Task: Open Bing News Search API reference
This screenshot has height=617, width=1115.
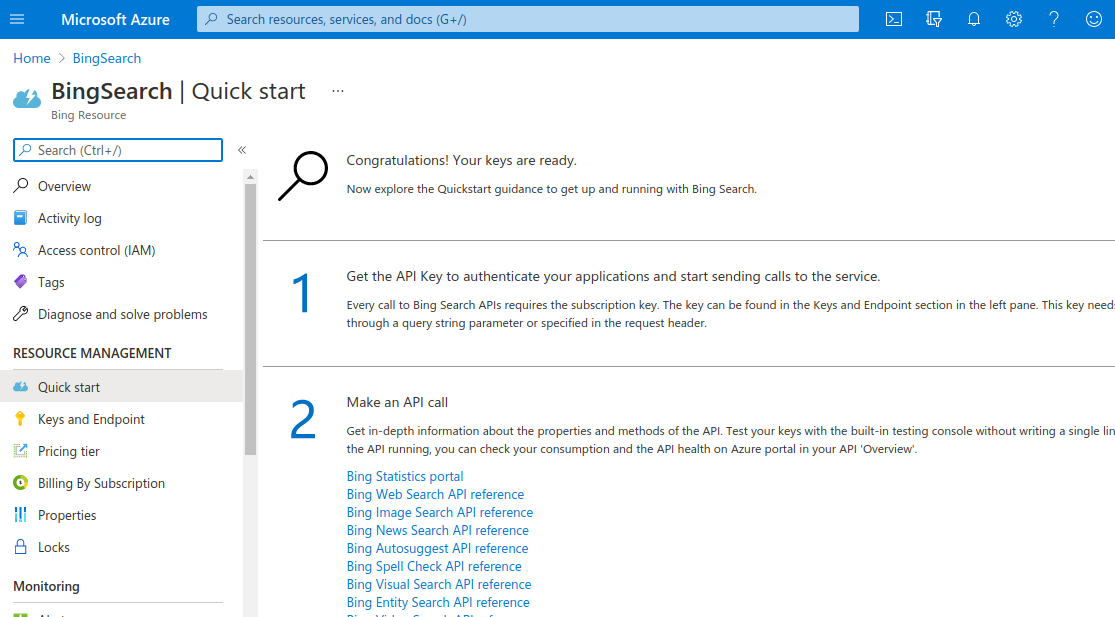Action: (437, 530)
